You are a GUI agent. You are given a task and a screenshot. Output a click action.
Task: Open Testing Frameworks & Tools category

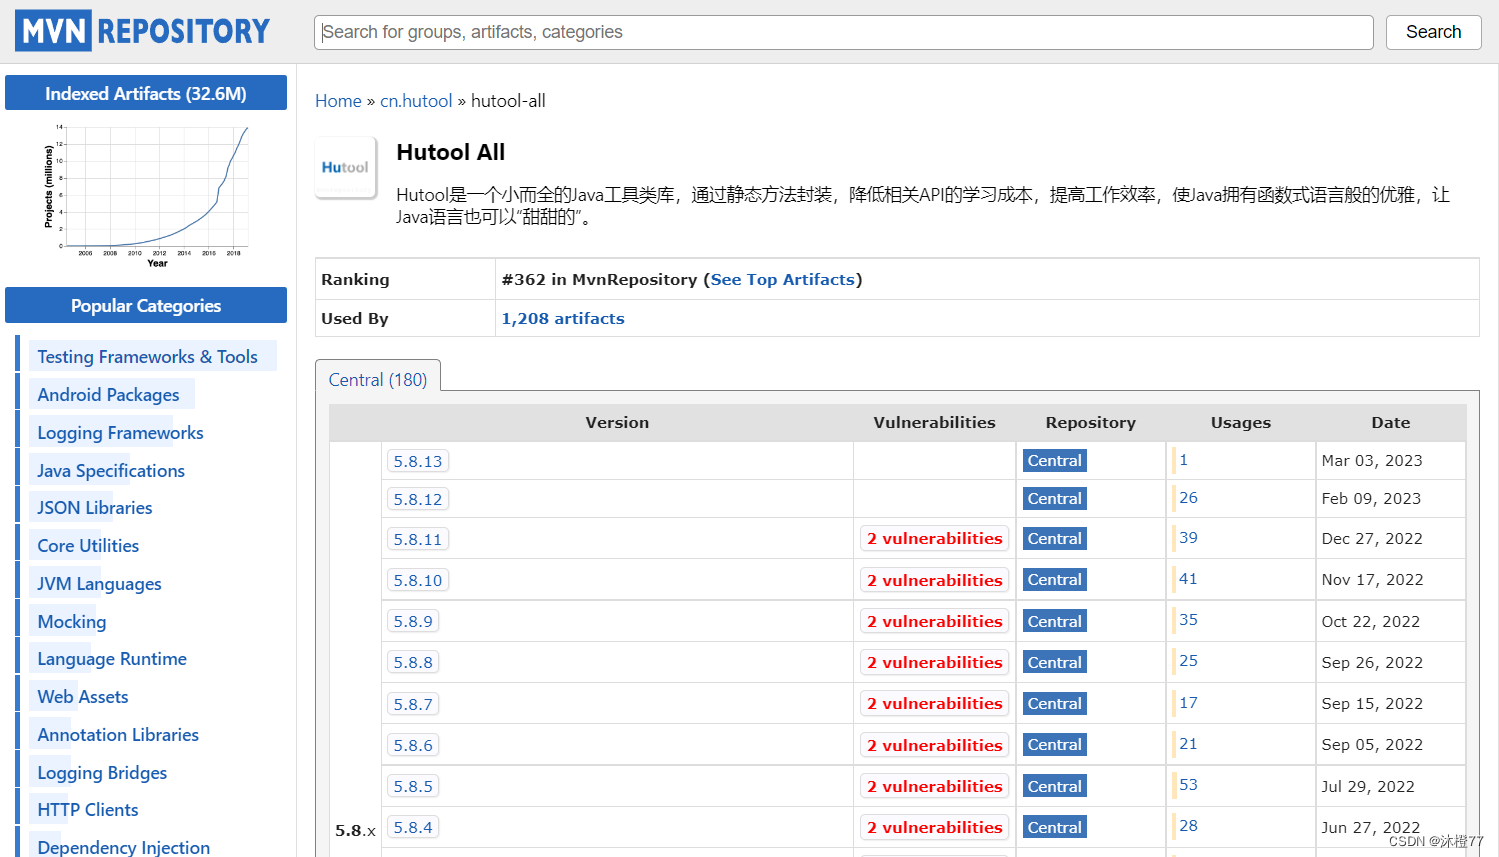pyautogui.click(x=147, y=357)
